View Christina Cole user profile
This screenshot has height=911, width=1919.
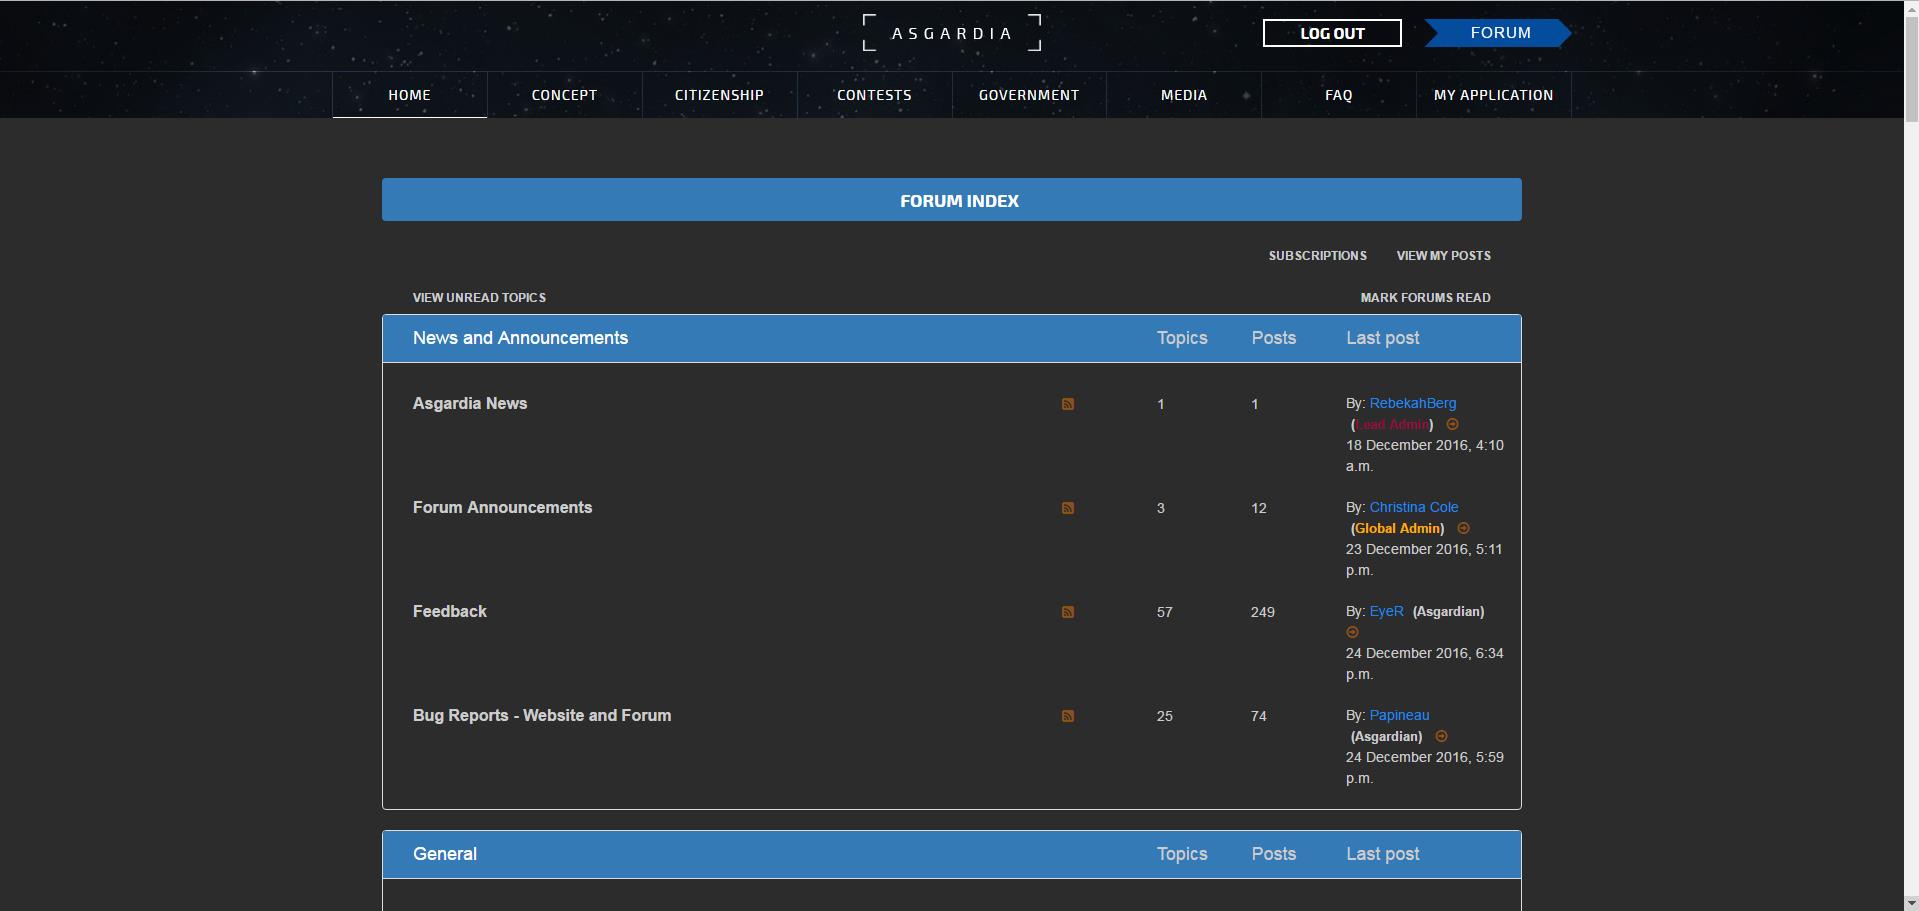point(1413,507)
